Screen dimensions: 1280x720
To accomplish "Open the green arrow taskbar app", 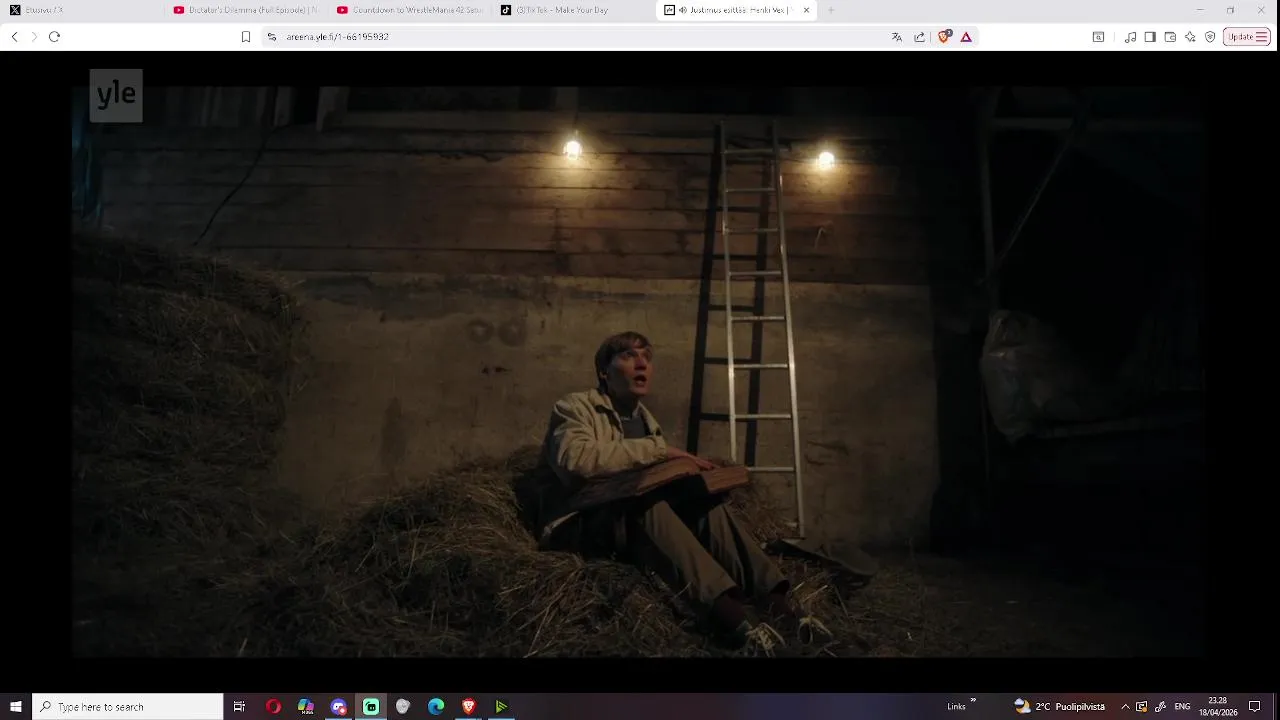I will point(501,706).
